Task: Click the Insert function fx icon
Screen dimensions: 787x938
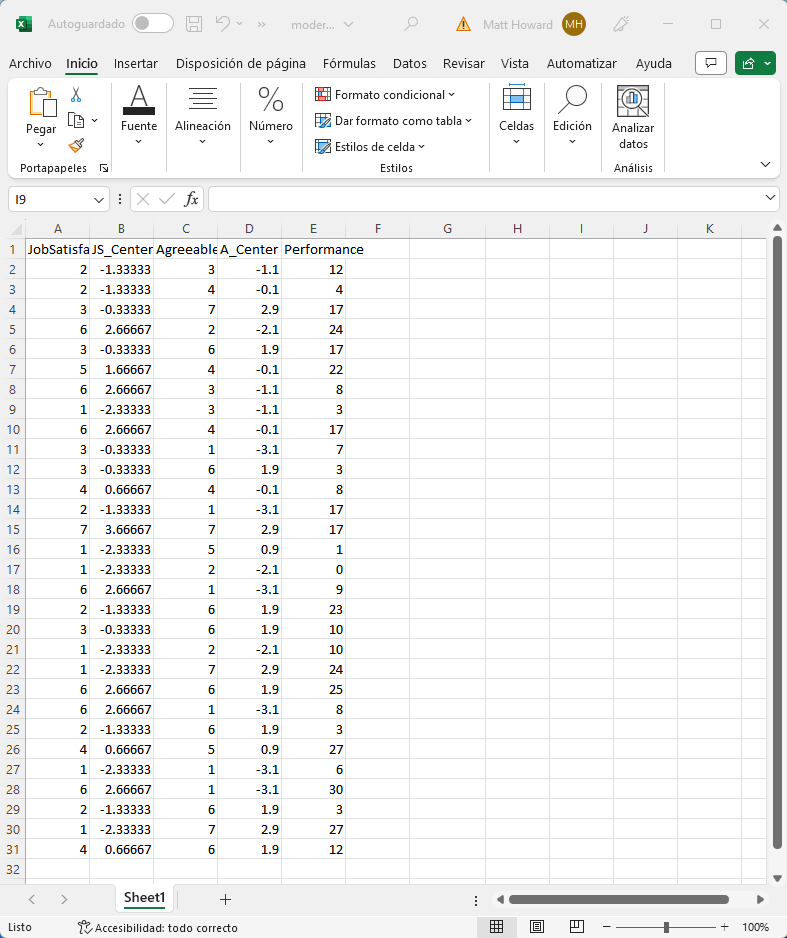Action: [x=191, y=199]
